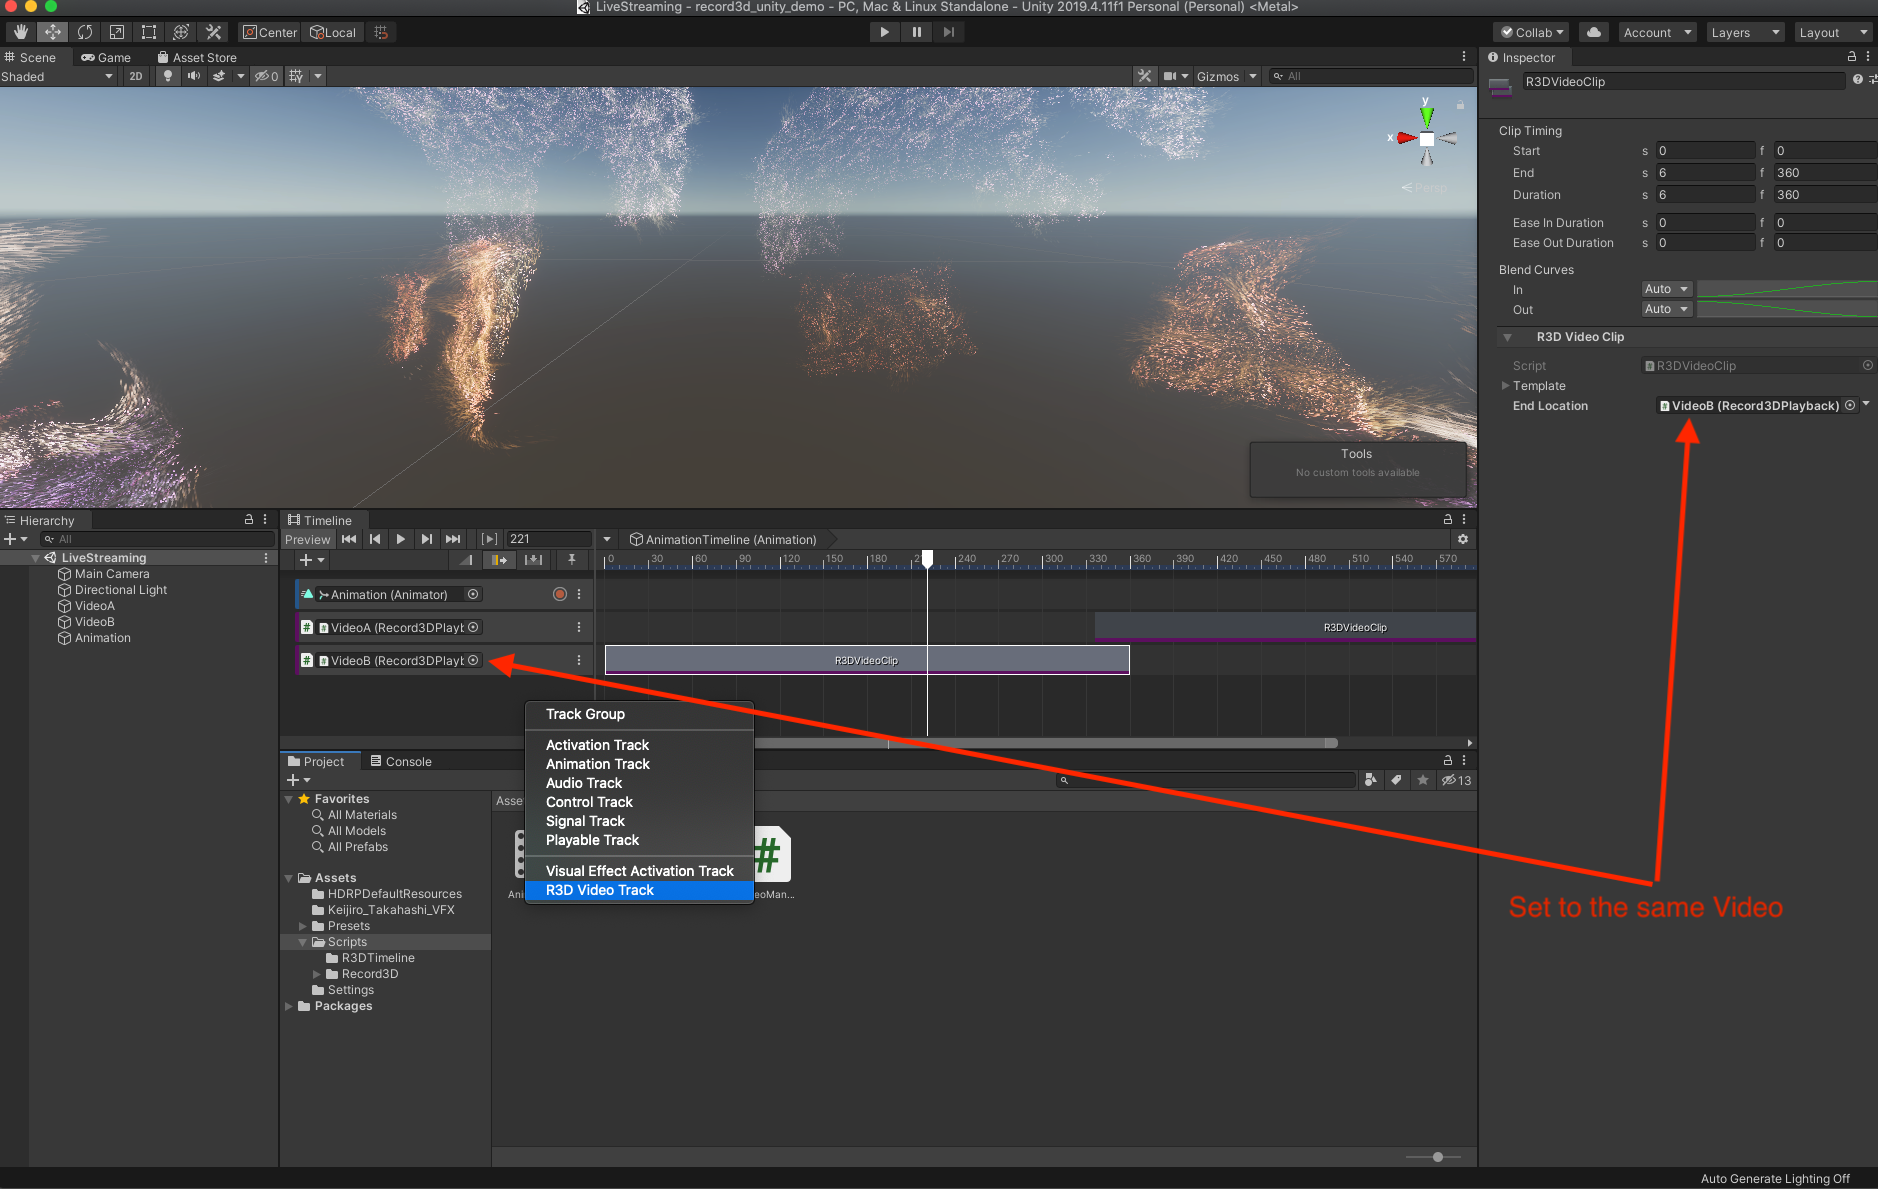Select Timeline ripple edit mode
1878x1189 pixels.
pyautogui.click(x=500, y=560)
